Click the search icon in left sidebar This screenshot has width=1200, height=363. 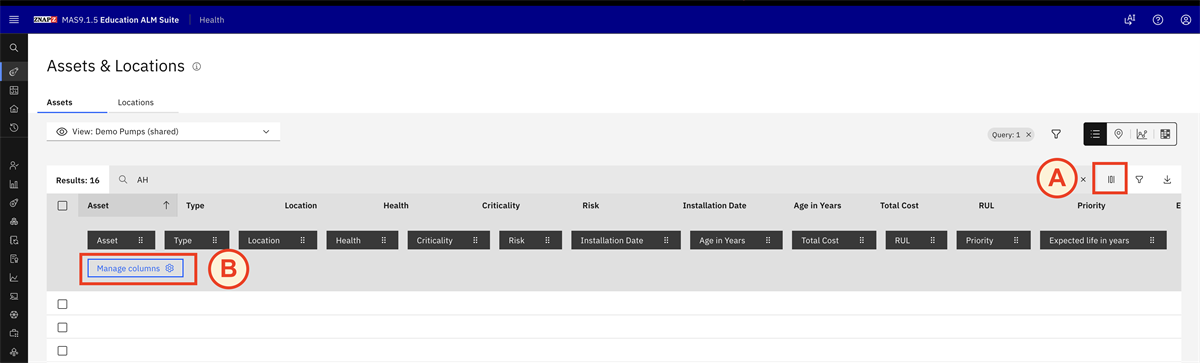click(x=14, y=47)
